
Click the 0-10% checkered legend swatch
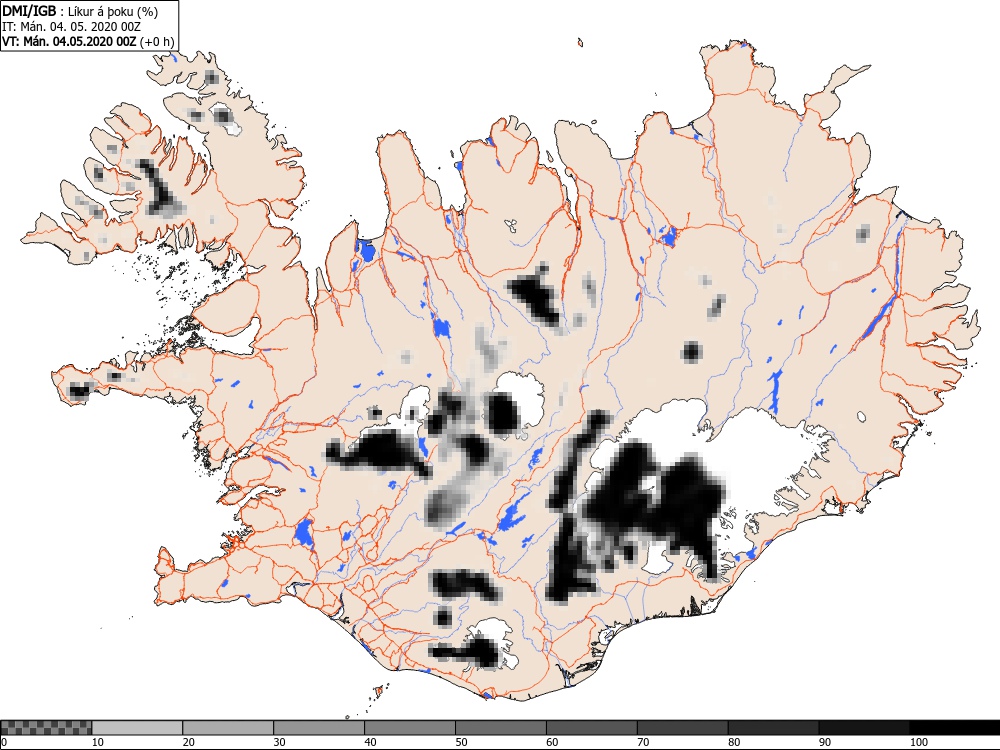[47, 728]
